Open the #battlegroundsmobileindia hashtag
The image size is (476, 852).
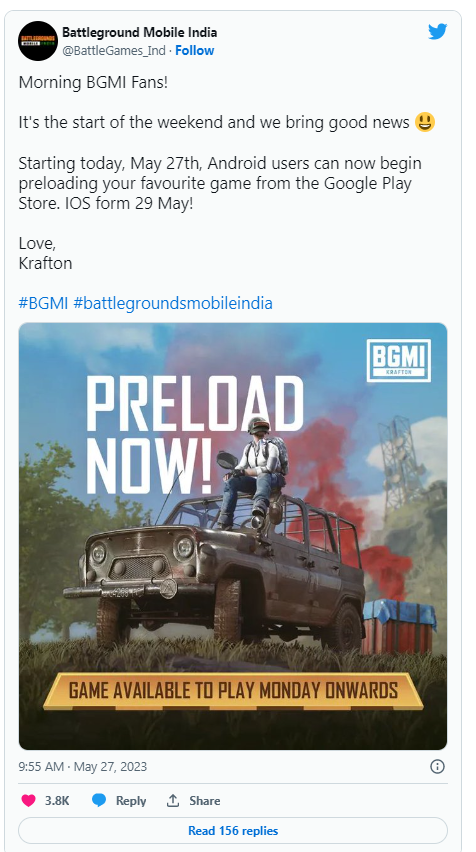[173, 303]
